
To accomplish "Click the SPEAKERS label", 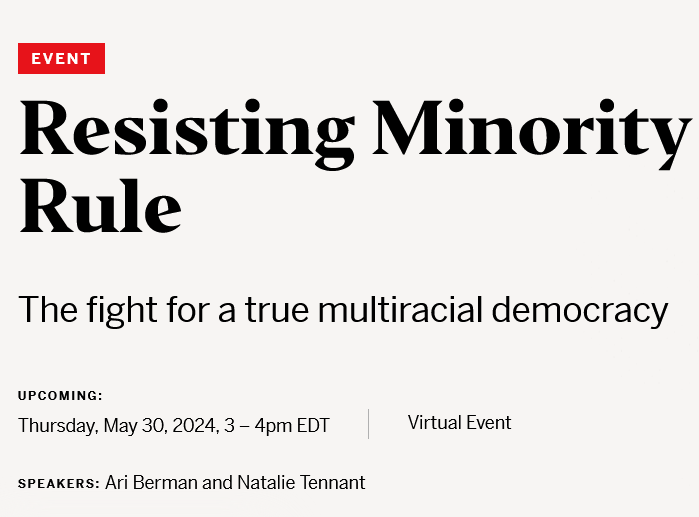I will pos(58,484).
